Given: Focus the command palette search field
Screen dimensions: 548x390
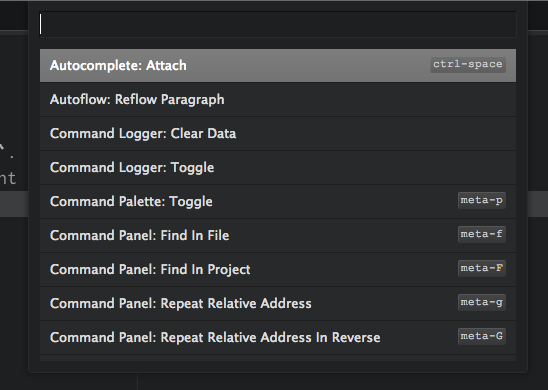Looking at the screenshot, I should (x=278, y=24).
